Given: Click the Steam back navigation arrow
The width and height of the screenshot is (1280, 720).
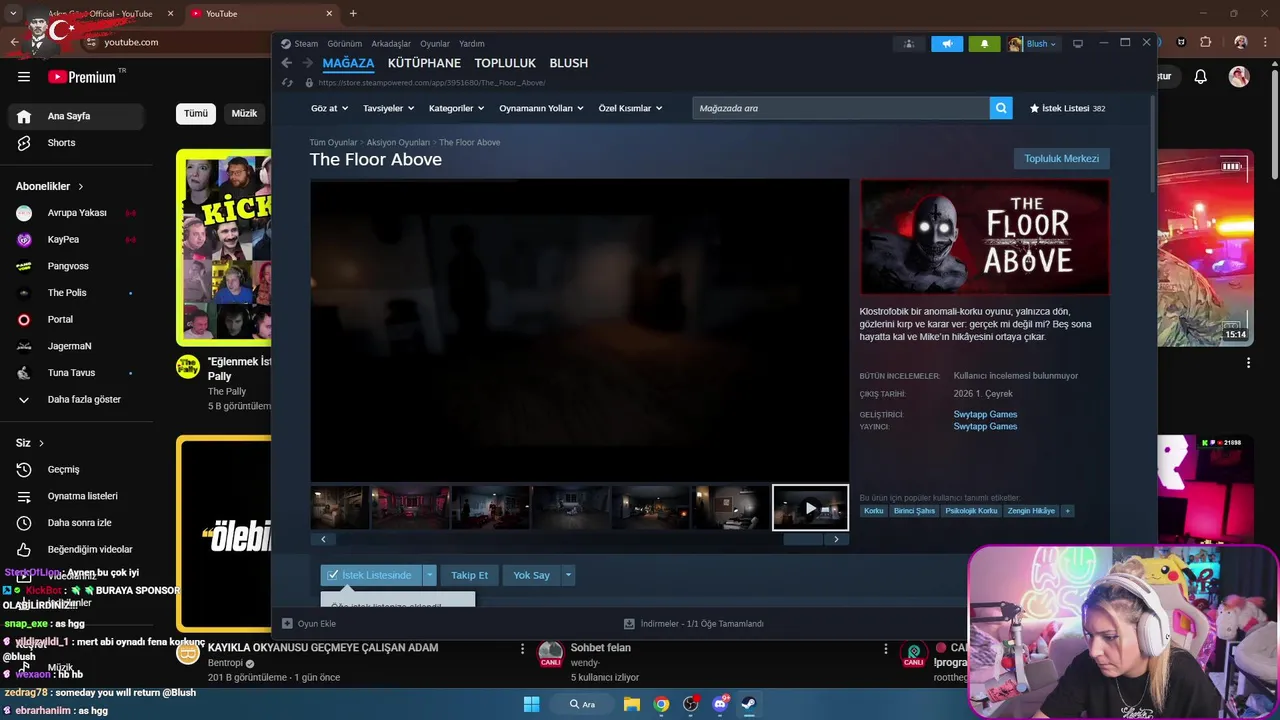Looking at the screenshot, I should tap(287, 63).
